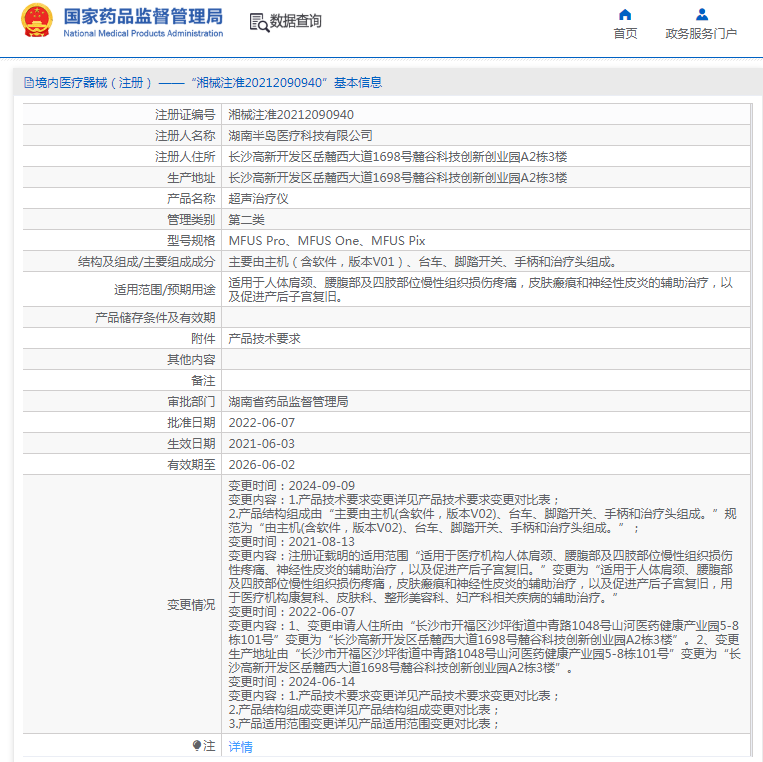Click the 政务服务门户 user icon

pos(702,15)
